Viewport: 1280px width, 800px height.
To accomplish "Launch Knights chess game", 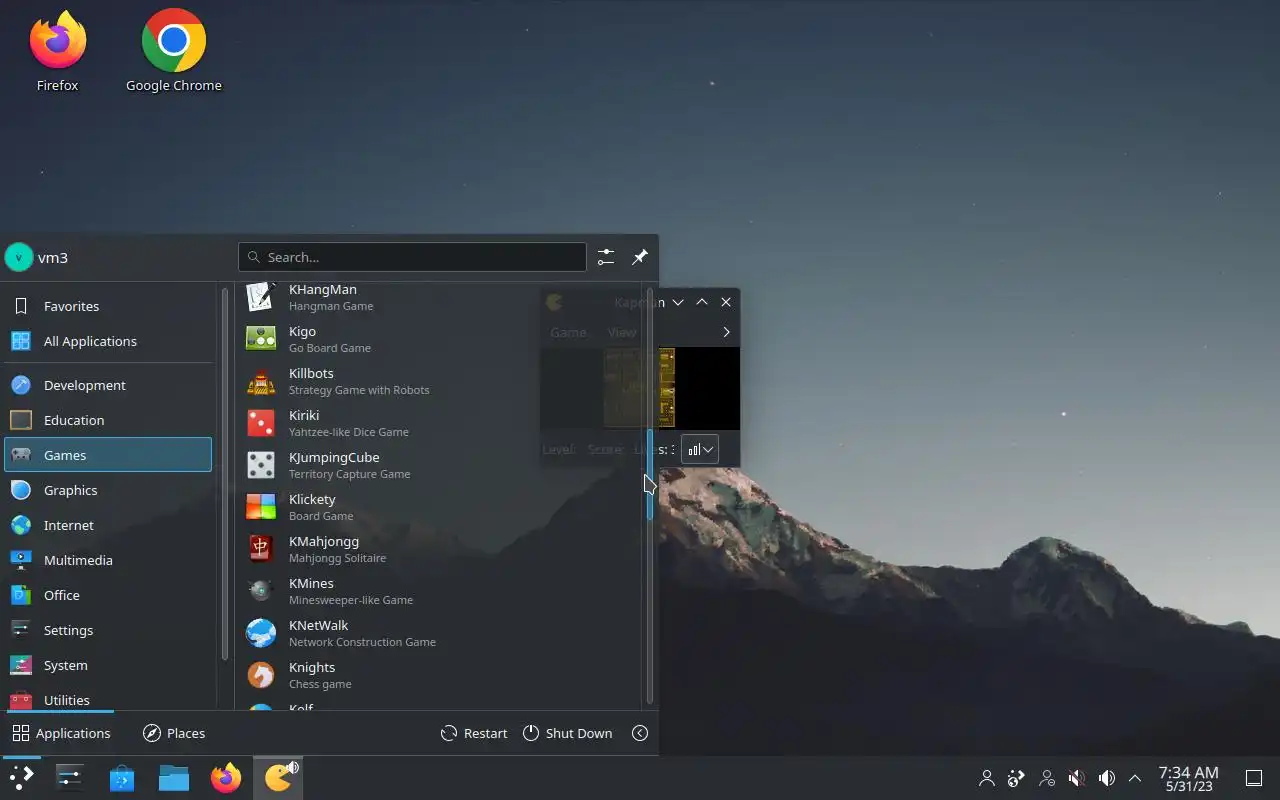I will pyautogui.click(x=438, y=675).
